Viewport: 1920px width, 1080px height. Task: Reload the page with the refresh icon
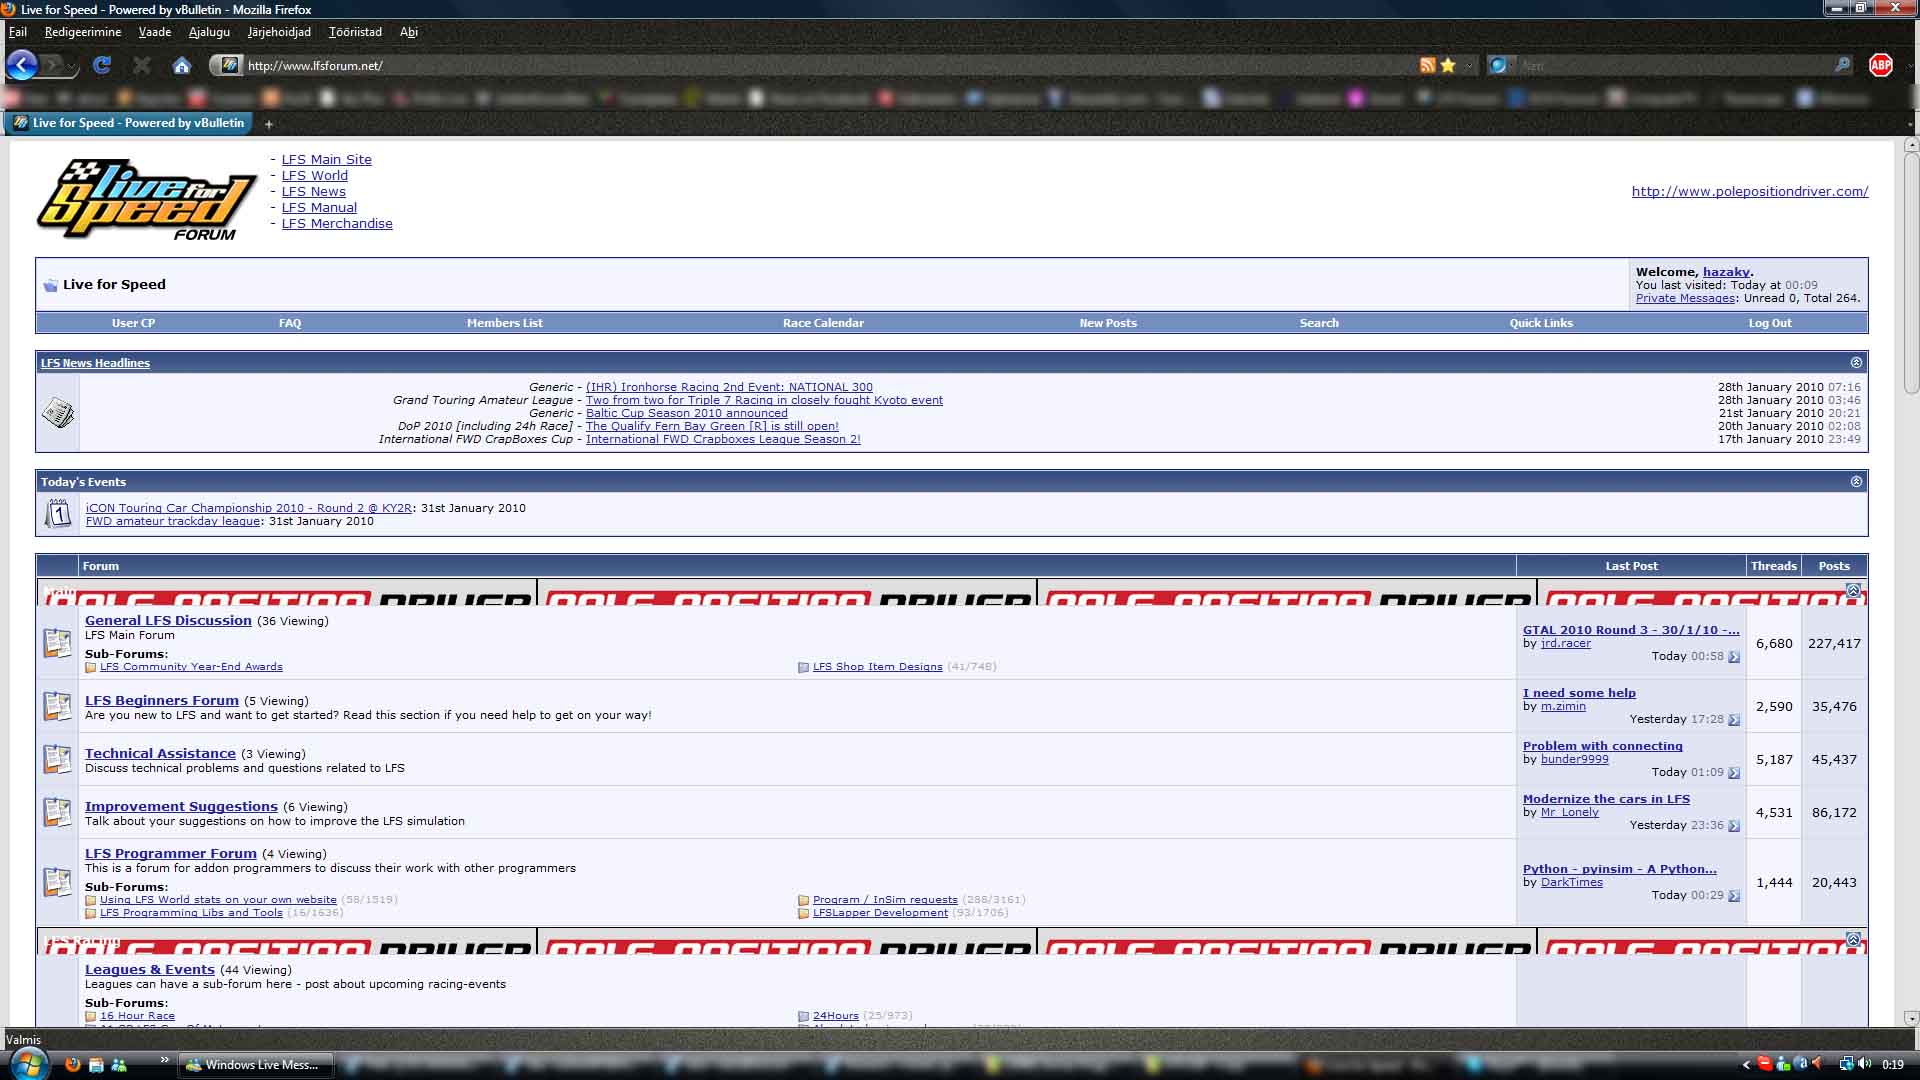pyautogui.click(x=102, y=65)
